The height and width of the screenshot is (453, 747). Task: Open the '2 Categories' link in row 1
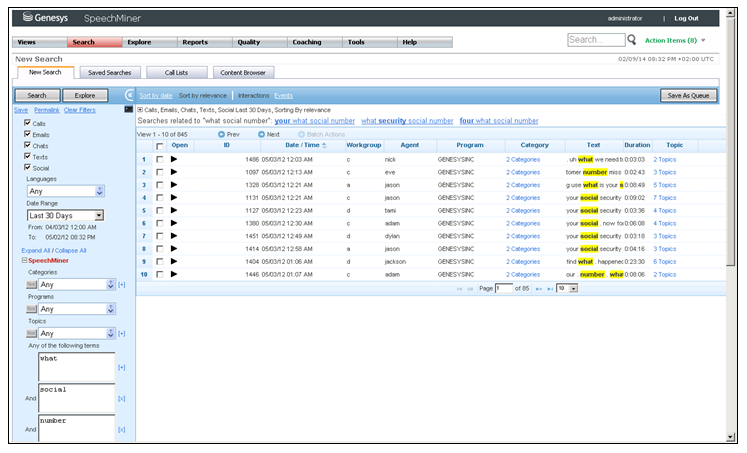pyautogui.click(x=522, y=159)
